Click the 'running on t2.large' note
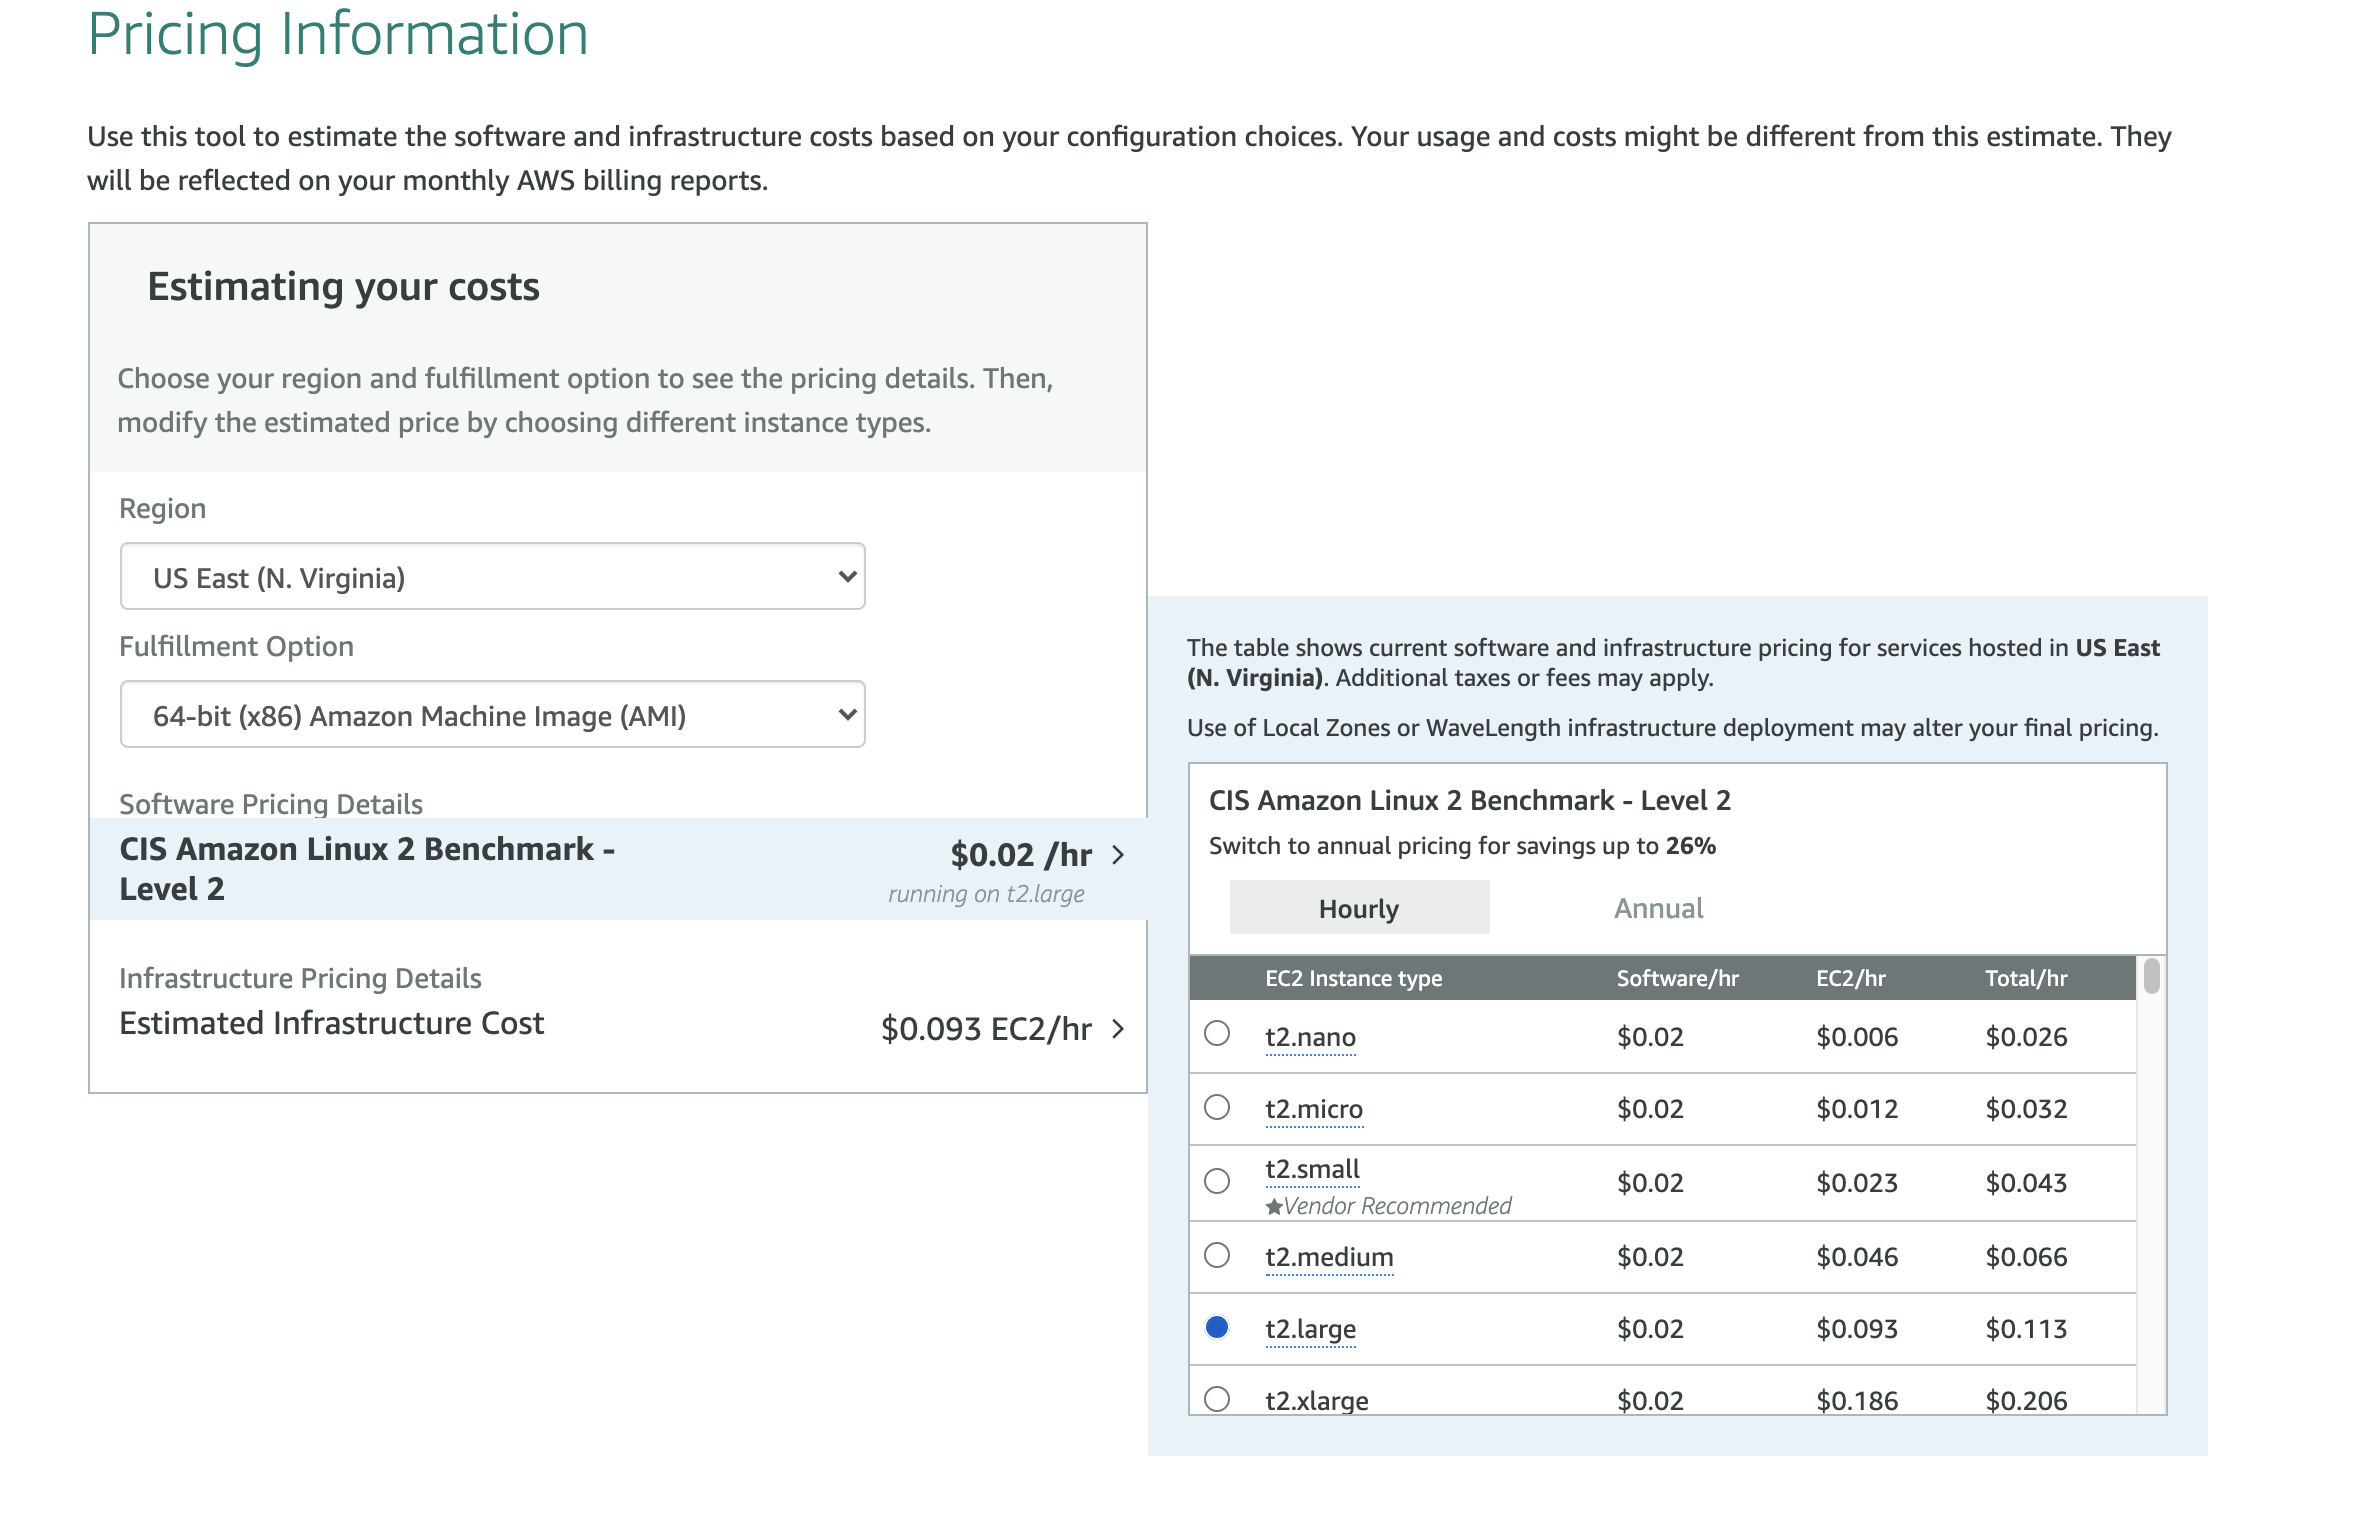 click(x=986, y=894)
